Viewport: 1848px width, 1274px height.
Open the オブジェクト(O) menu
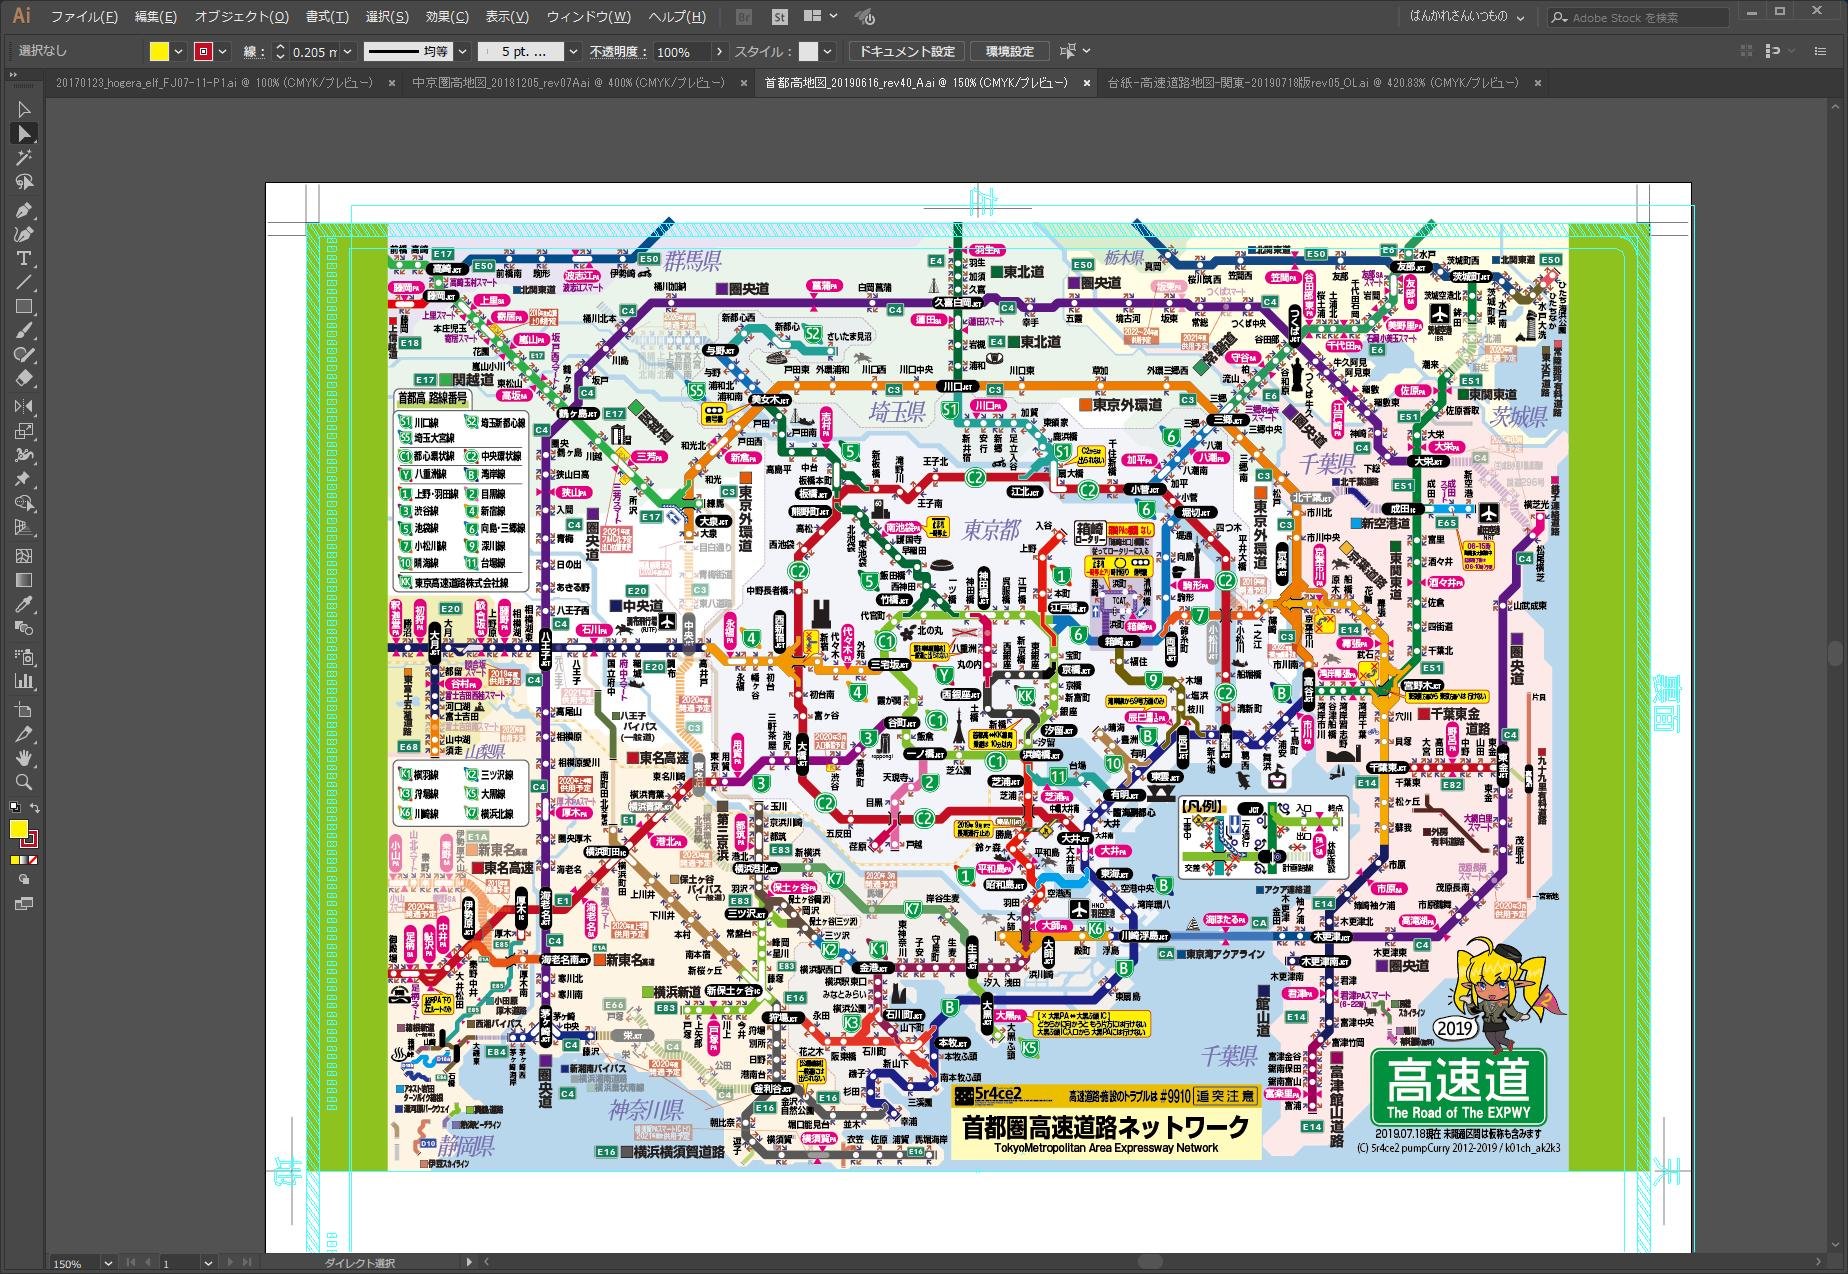(x=241, y=17)
